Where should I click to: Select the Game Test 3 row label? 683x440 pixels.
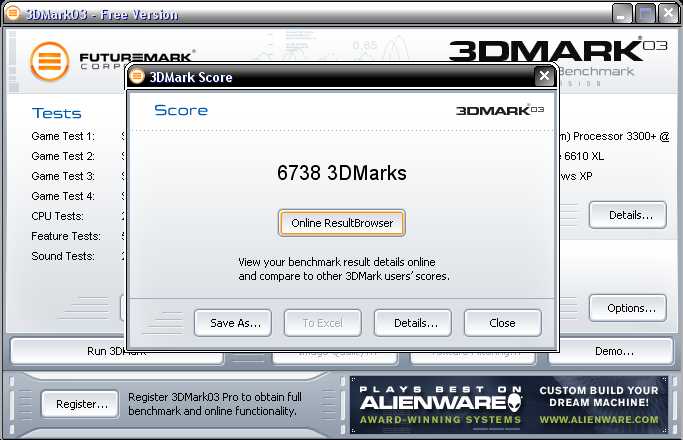63,176
